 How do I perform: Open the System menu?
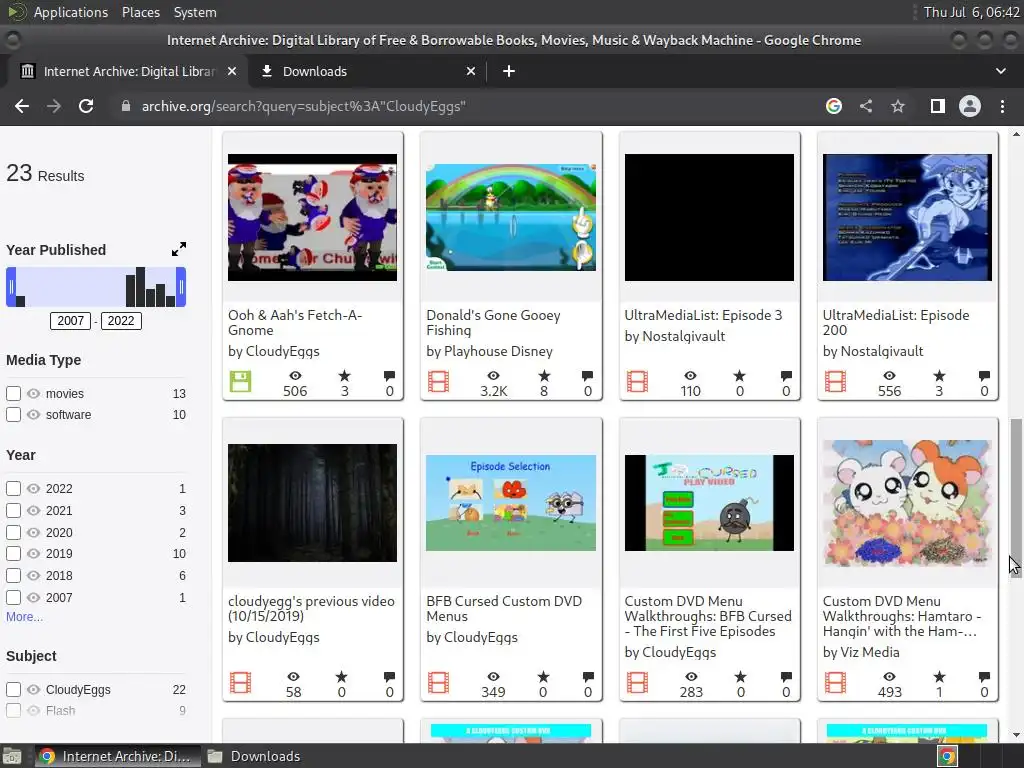[x=195, y=12]
